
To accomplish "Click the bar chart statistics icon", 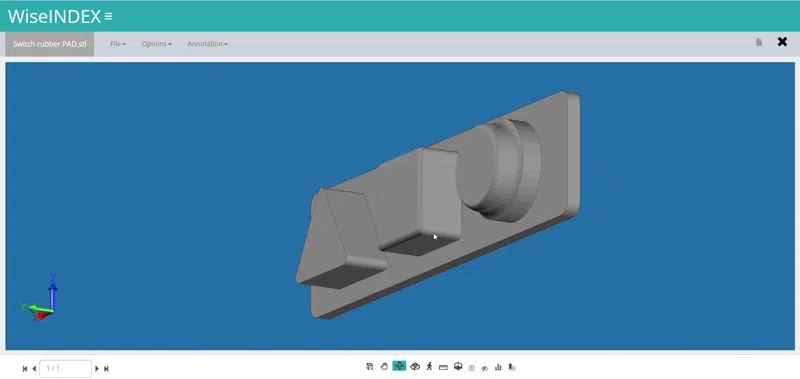I will coord(498,367).
